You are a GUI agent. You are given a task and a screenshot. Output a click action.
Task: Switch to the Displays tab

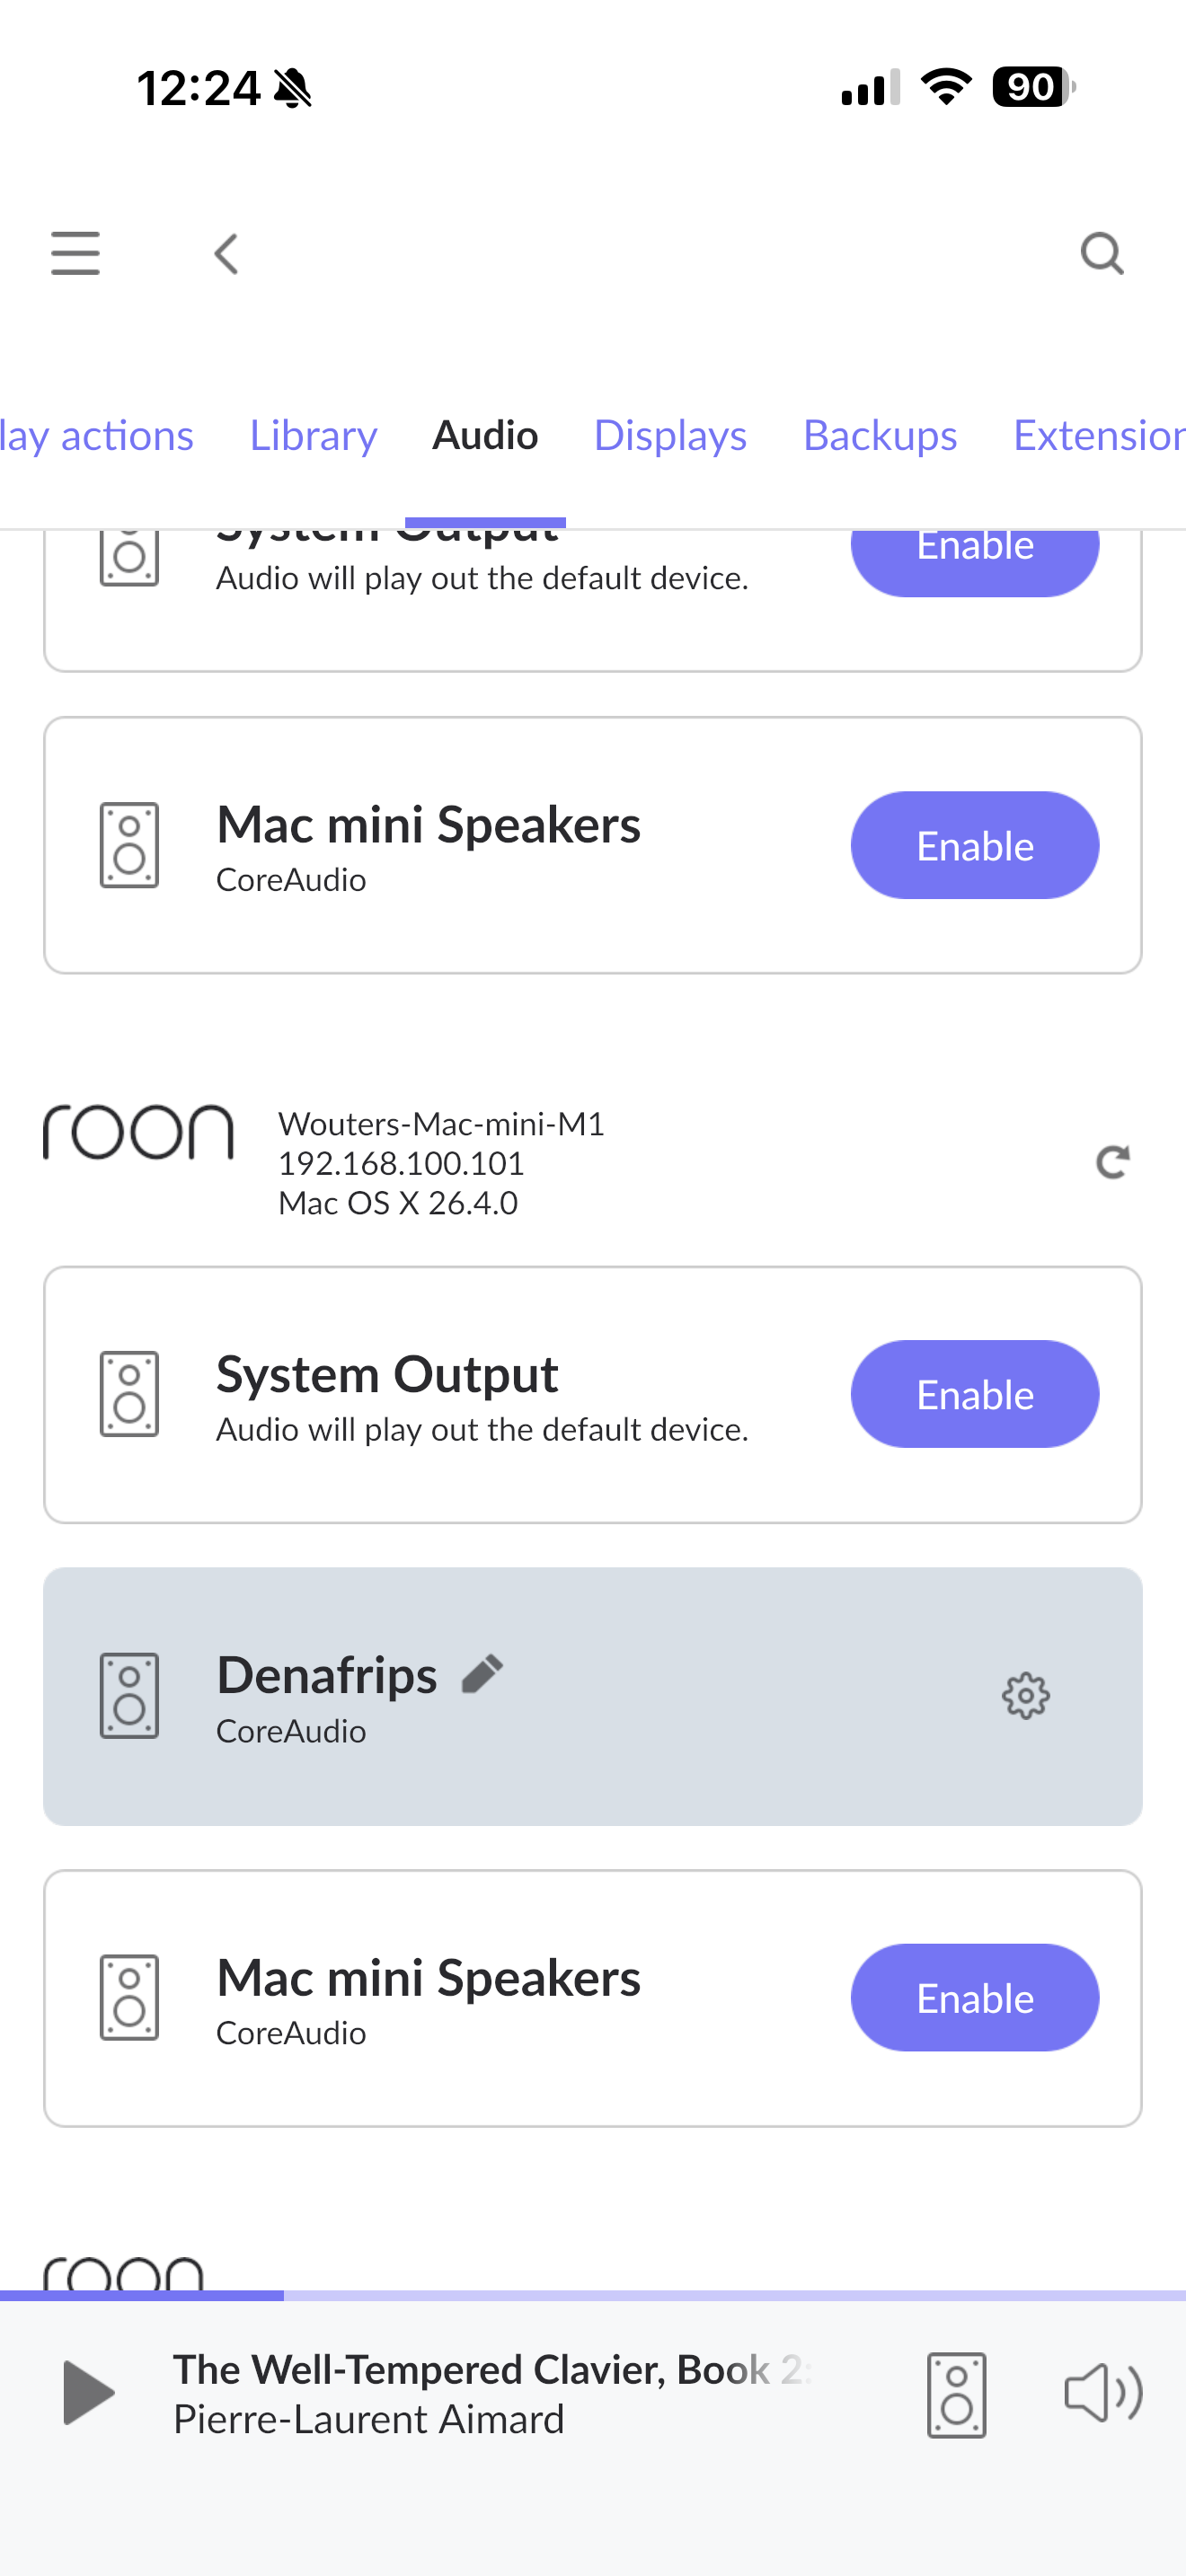tap(670, 436)
